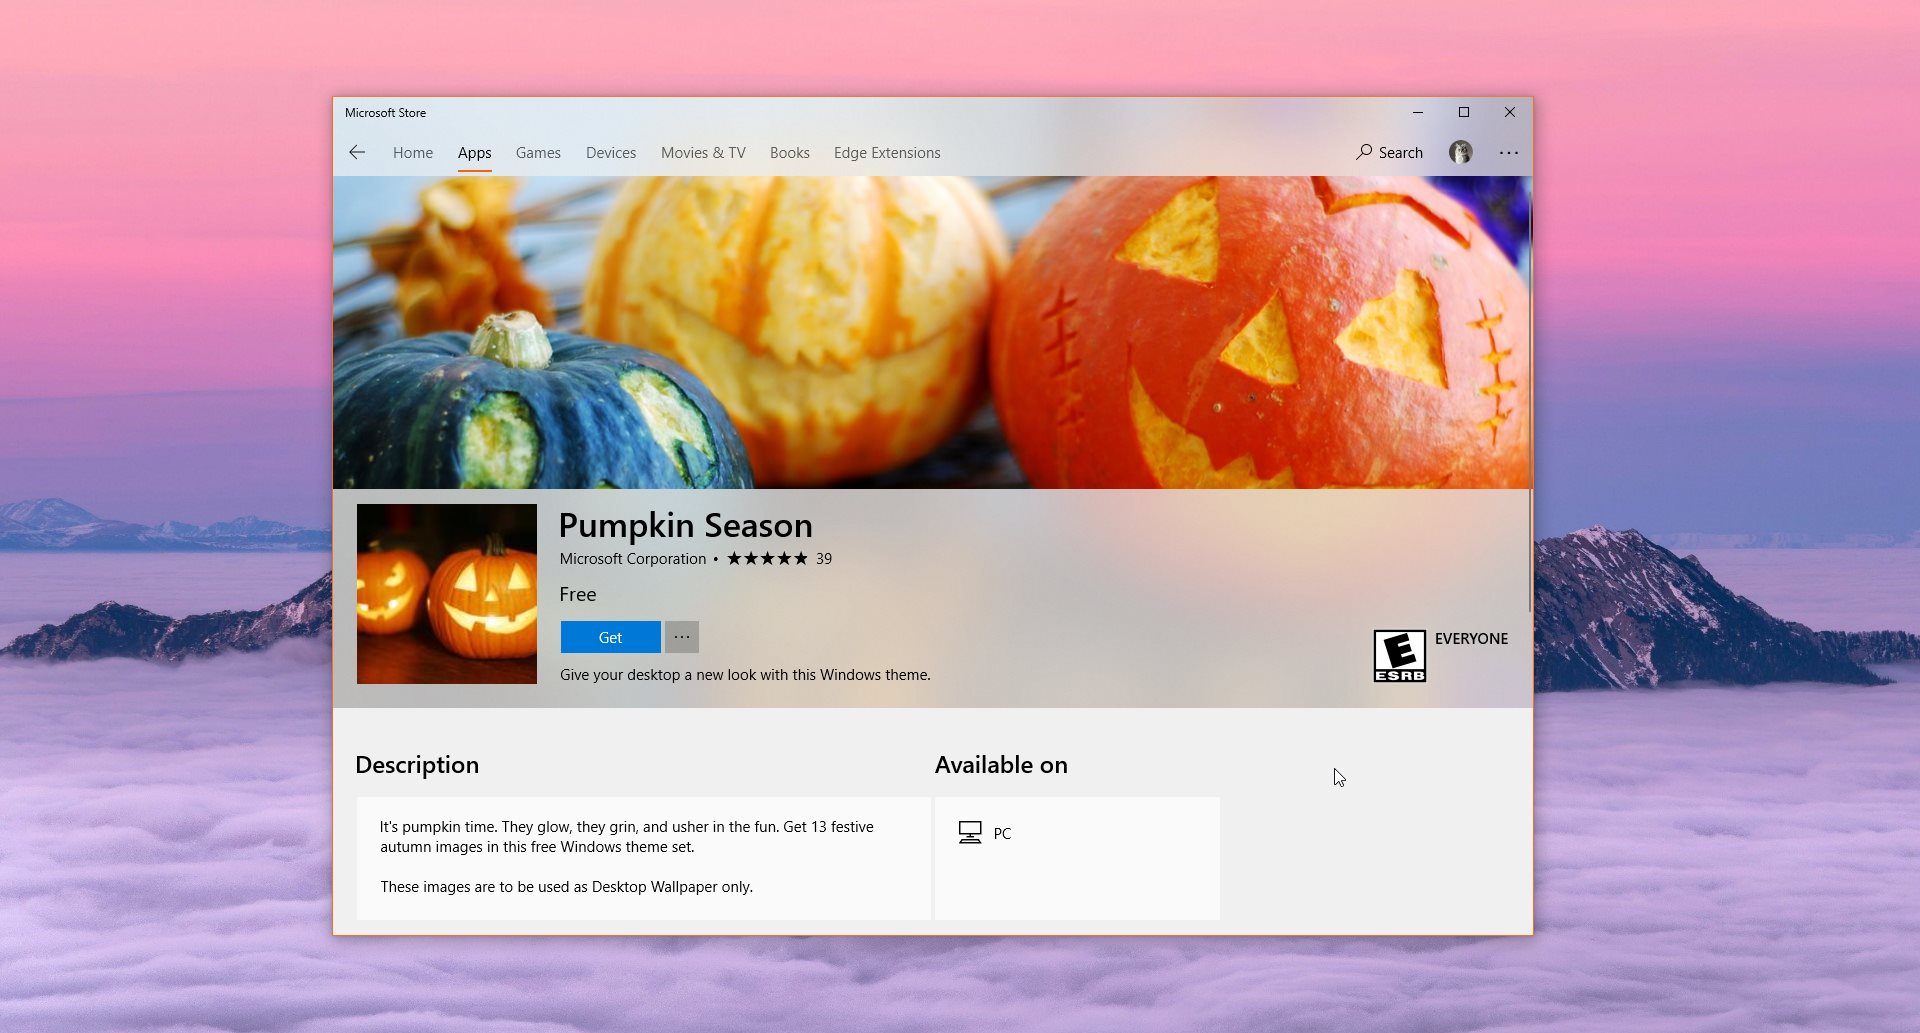This screenshot has height=1033, width=1920.
Task: Open the Devices tab
Action: [x=611, y=153]
